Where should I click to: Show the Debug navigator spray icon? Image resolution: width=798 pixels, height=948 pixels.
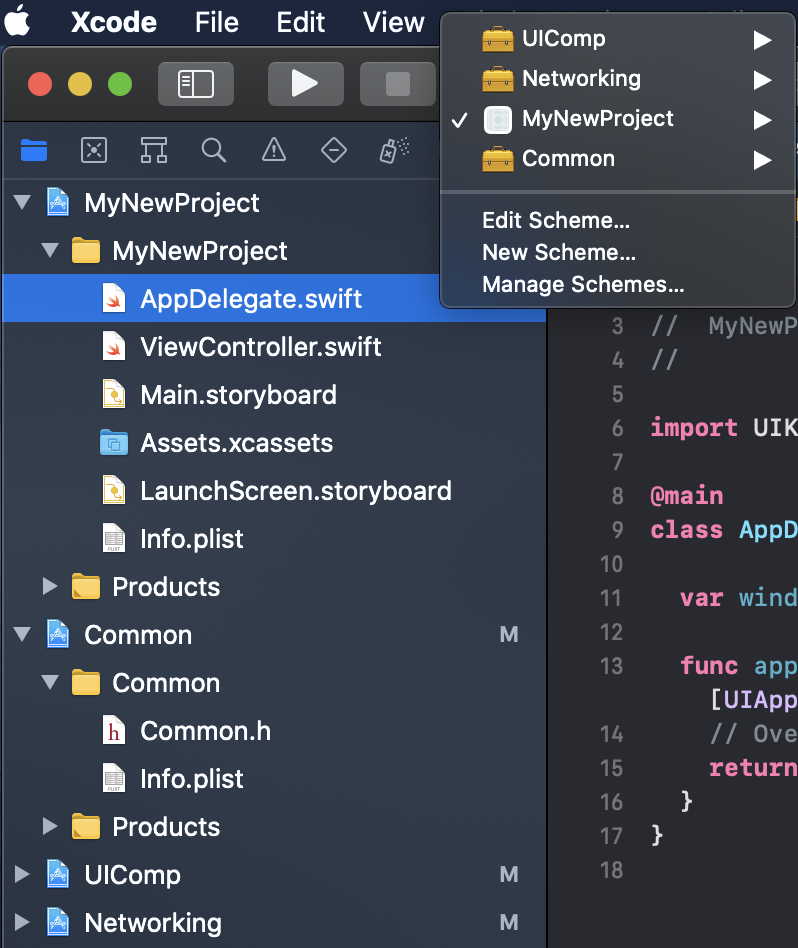click(x=394, y=150)
